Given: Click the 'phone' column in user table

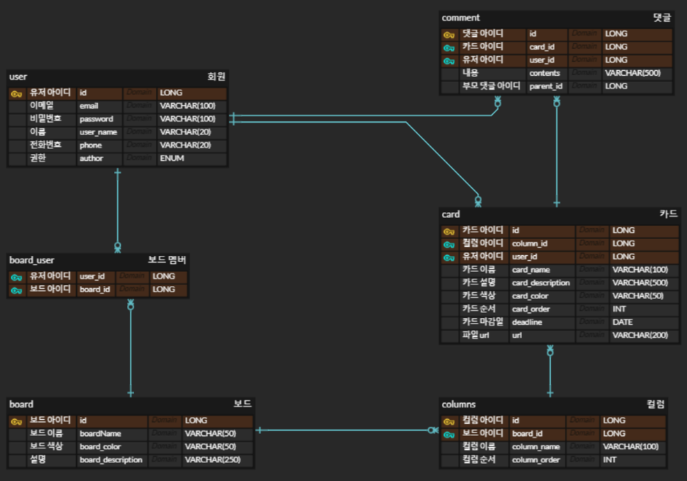Looking at the screenshot, I should point(91,145).
